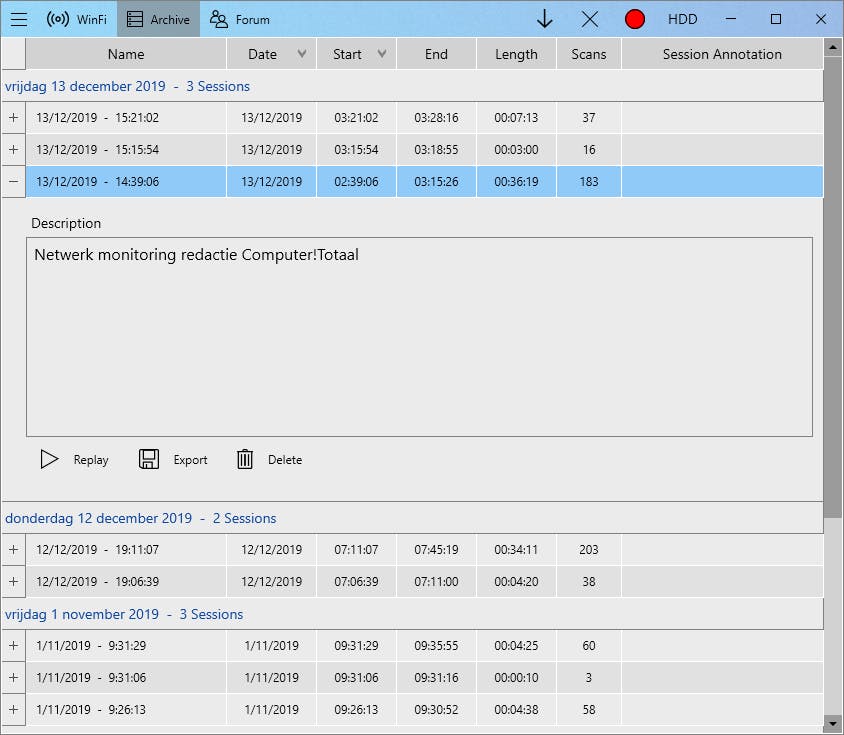Click the Delete trash can icon
Viewport: 844px width, 735px height.
click(245, 460)
